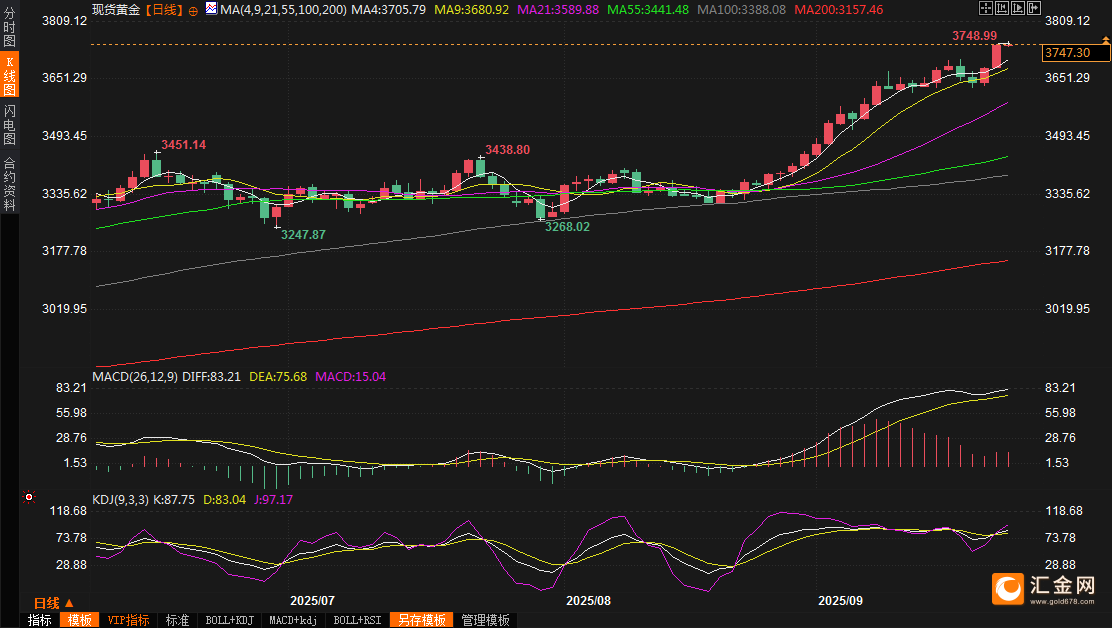This screenshot has width=1112, height=628.
Task: Click the jump-to-start chart axis icon
Action: [1002, 8]
